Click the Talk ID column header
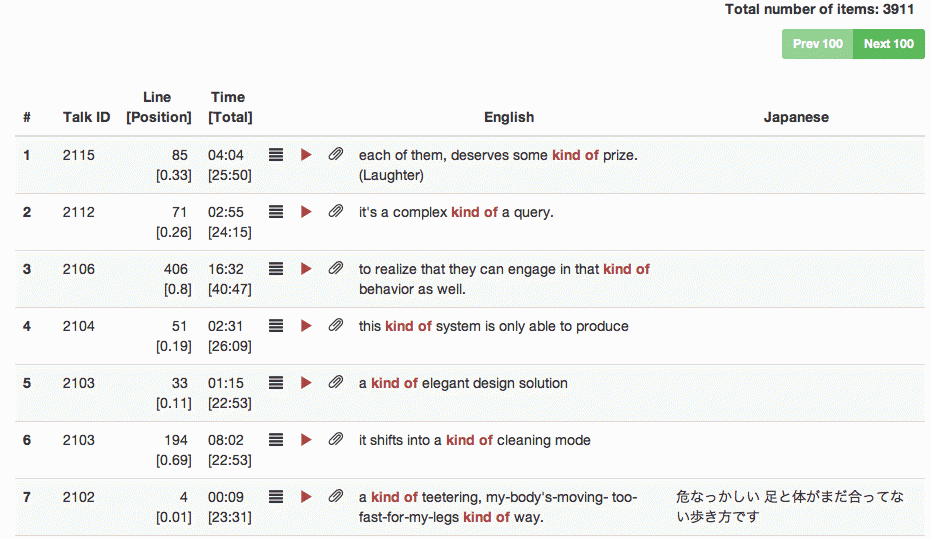This screenshot has width=931, height=539. [86, 117]
